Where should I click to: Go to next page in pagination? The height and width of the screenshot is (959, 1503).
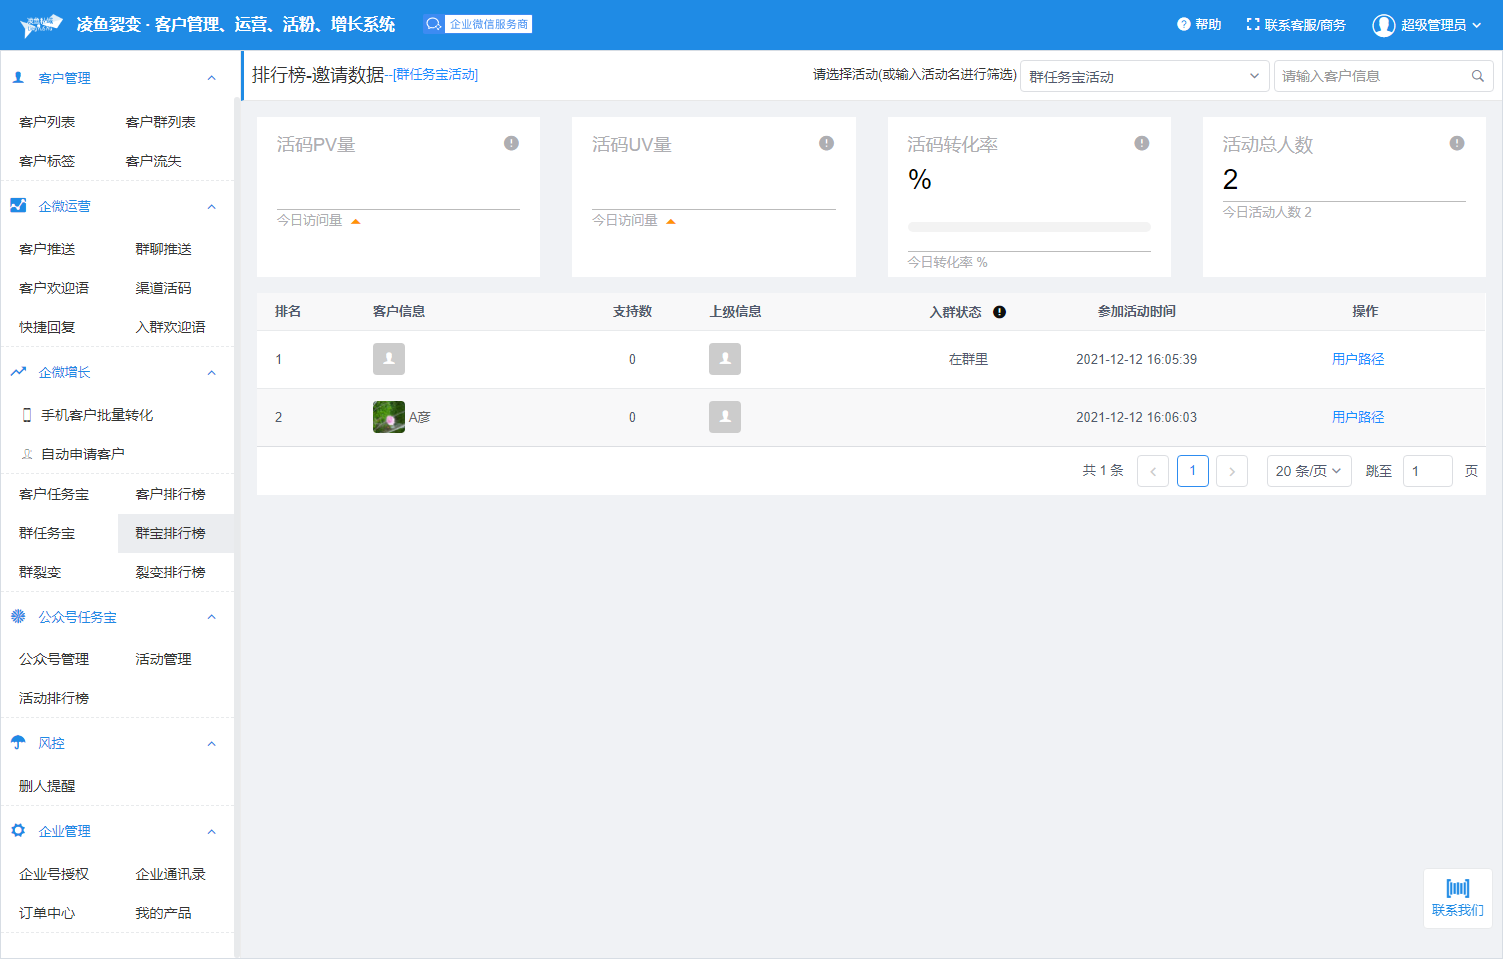pos(1231,471)
